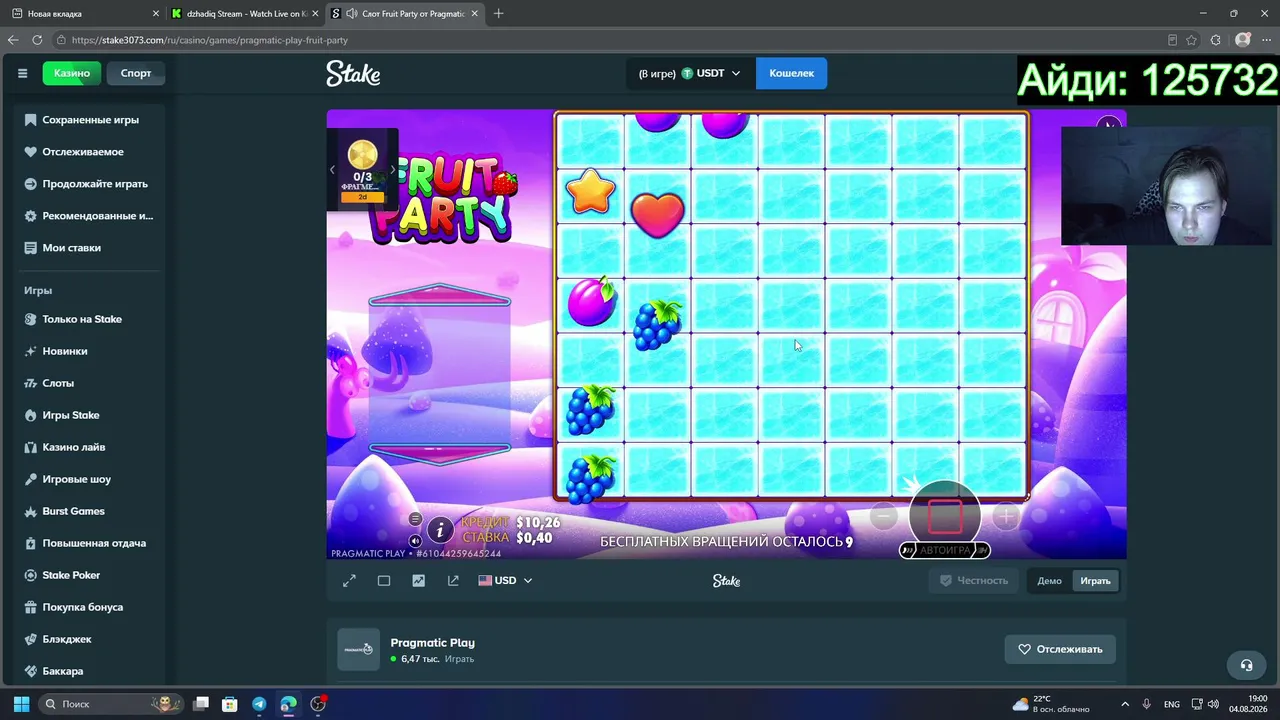Click the browser back arrow
Viewport: 1280px width, 720px height.
click(x=13, y=40)
